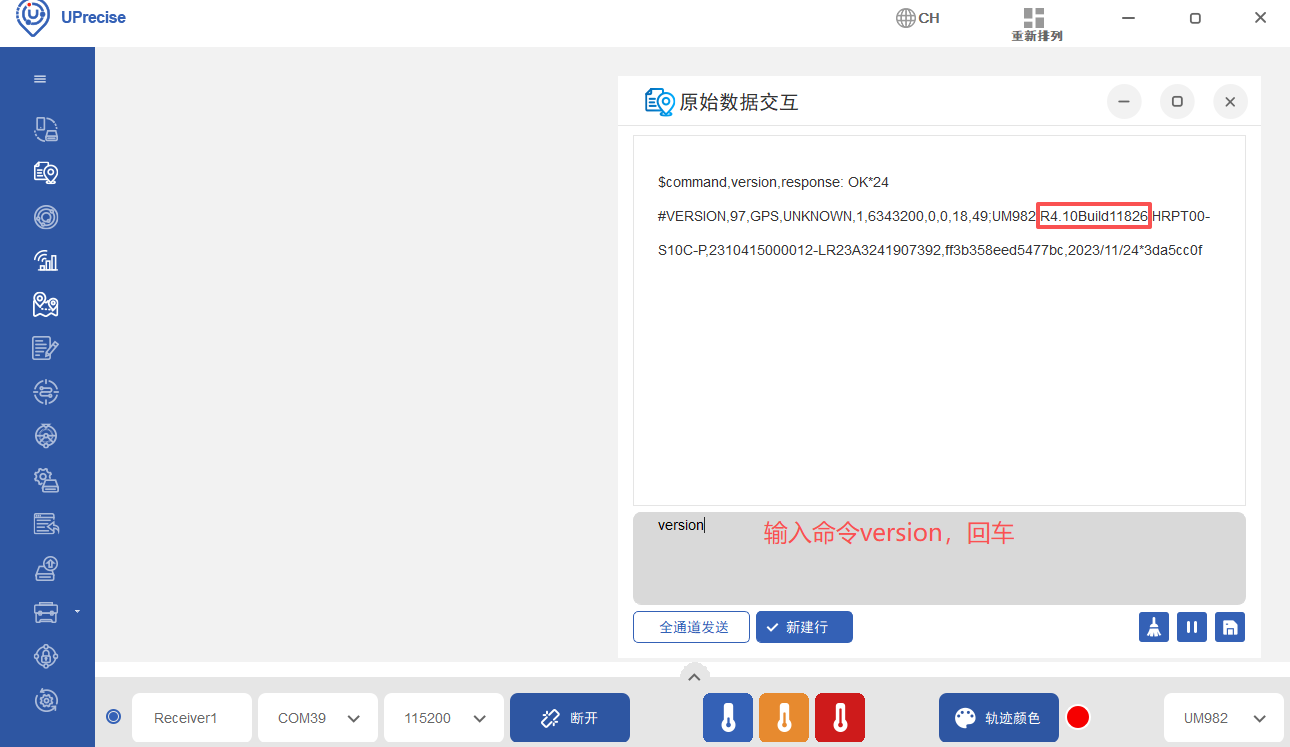The image size is (1290, 747).
Task: Click the rearrange windows button (重新排列)
Action: point(1036,25)
